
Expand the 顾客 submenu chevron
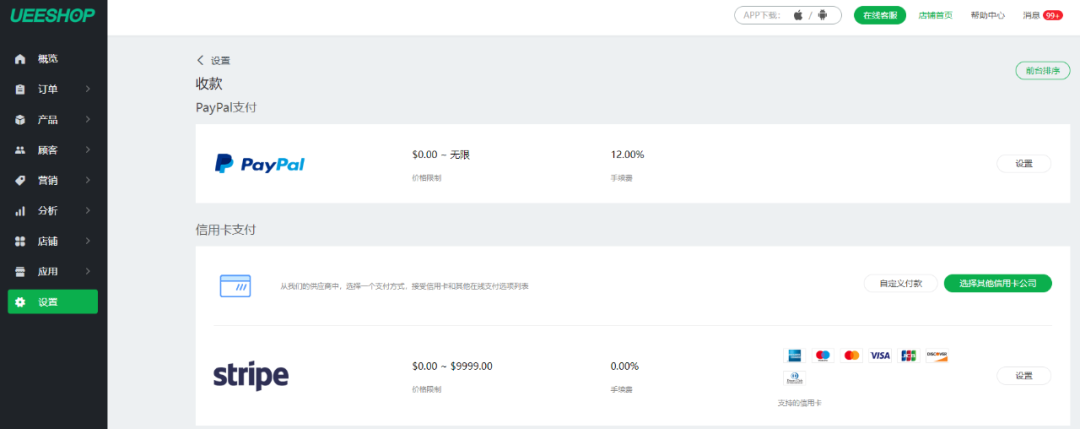pyautogui.click(x=88, y=150)
